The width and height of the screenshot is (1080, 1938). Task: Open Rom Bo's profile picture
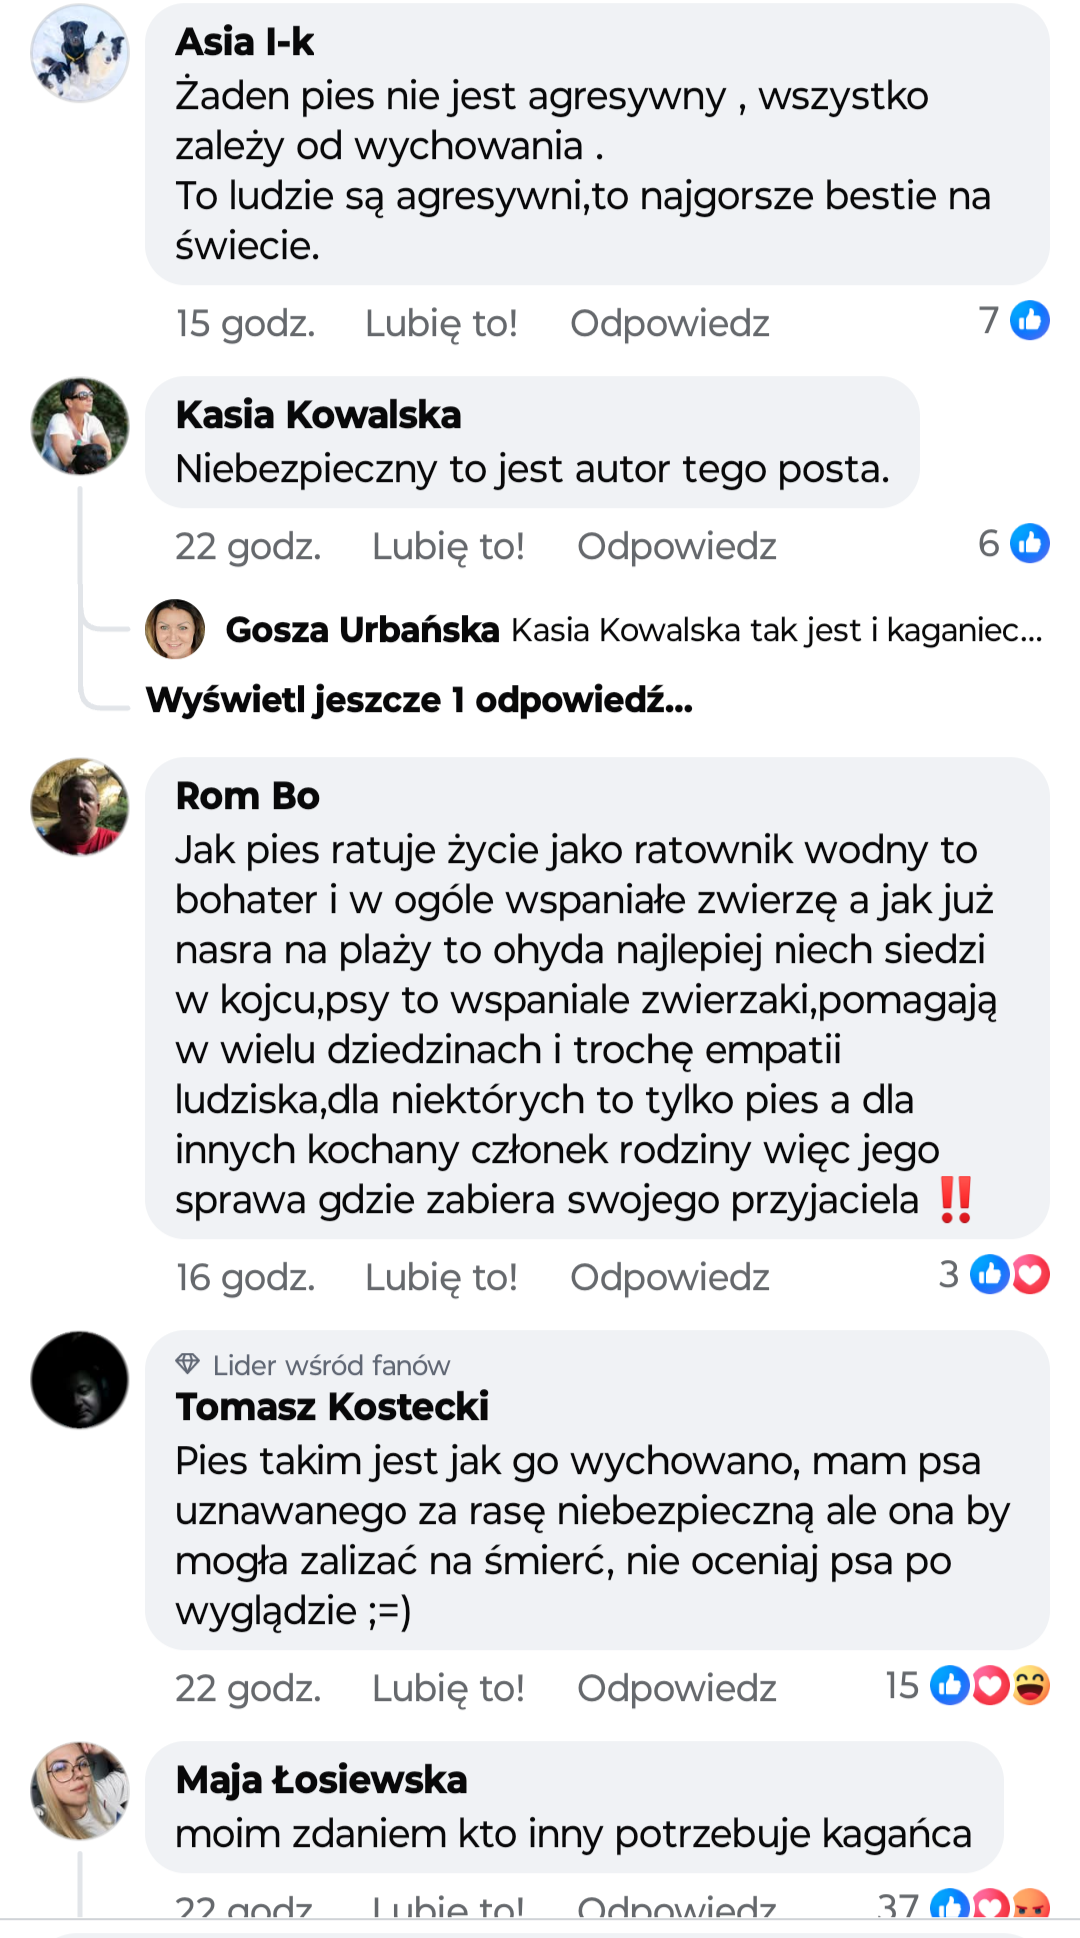tap(80, 807)
